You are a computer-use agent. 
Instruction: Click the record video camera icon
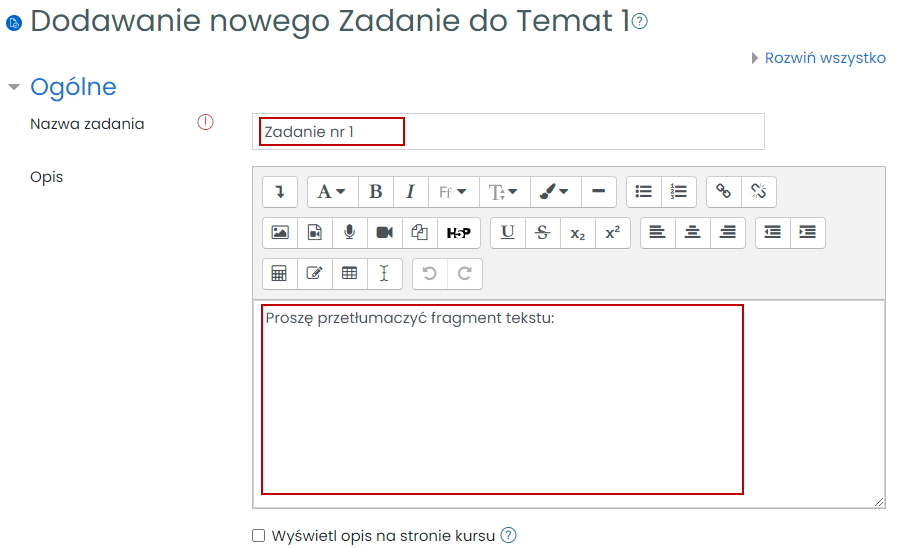[384, 232]
